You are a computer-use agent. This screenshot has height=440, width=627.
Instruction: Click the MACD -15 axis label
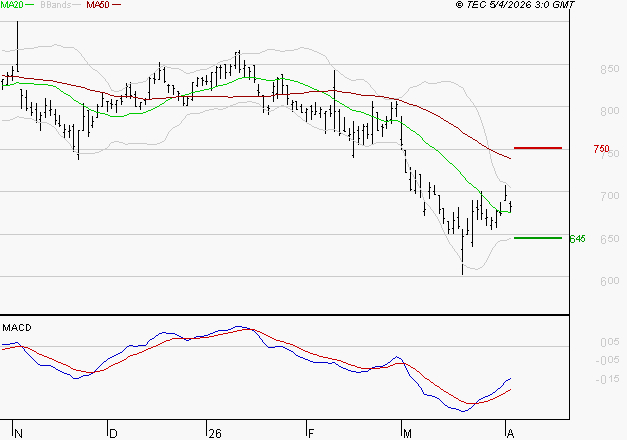(608, 379)
